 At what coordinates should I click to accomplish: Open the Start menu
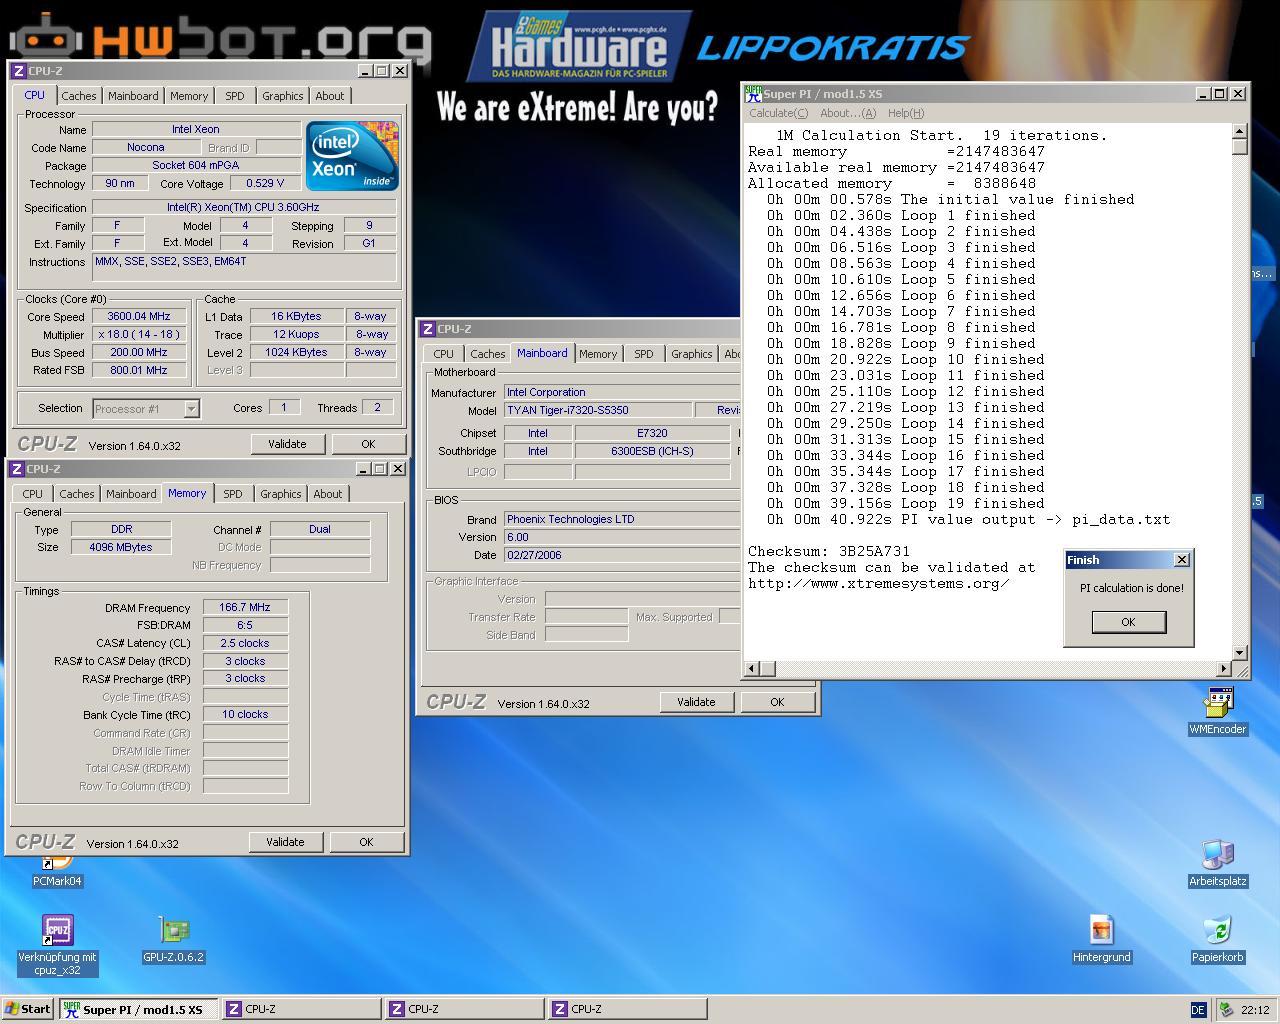pyautogui.click(x=28, y=1009)
